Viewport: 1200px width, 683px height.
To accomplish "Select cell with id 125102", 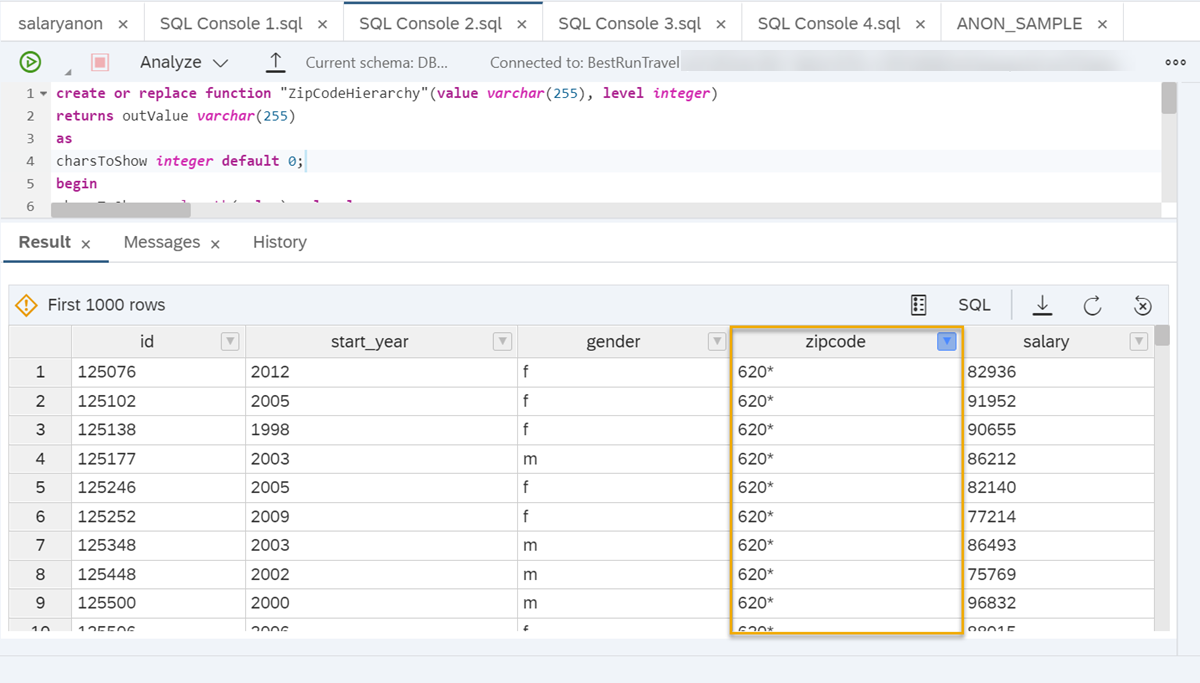I will tap(158, 401).
